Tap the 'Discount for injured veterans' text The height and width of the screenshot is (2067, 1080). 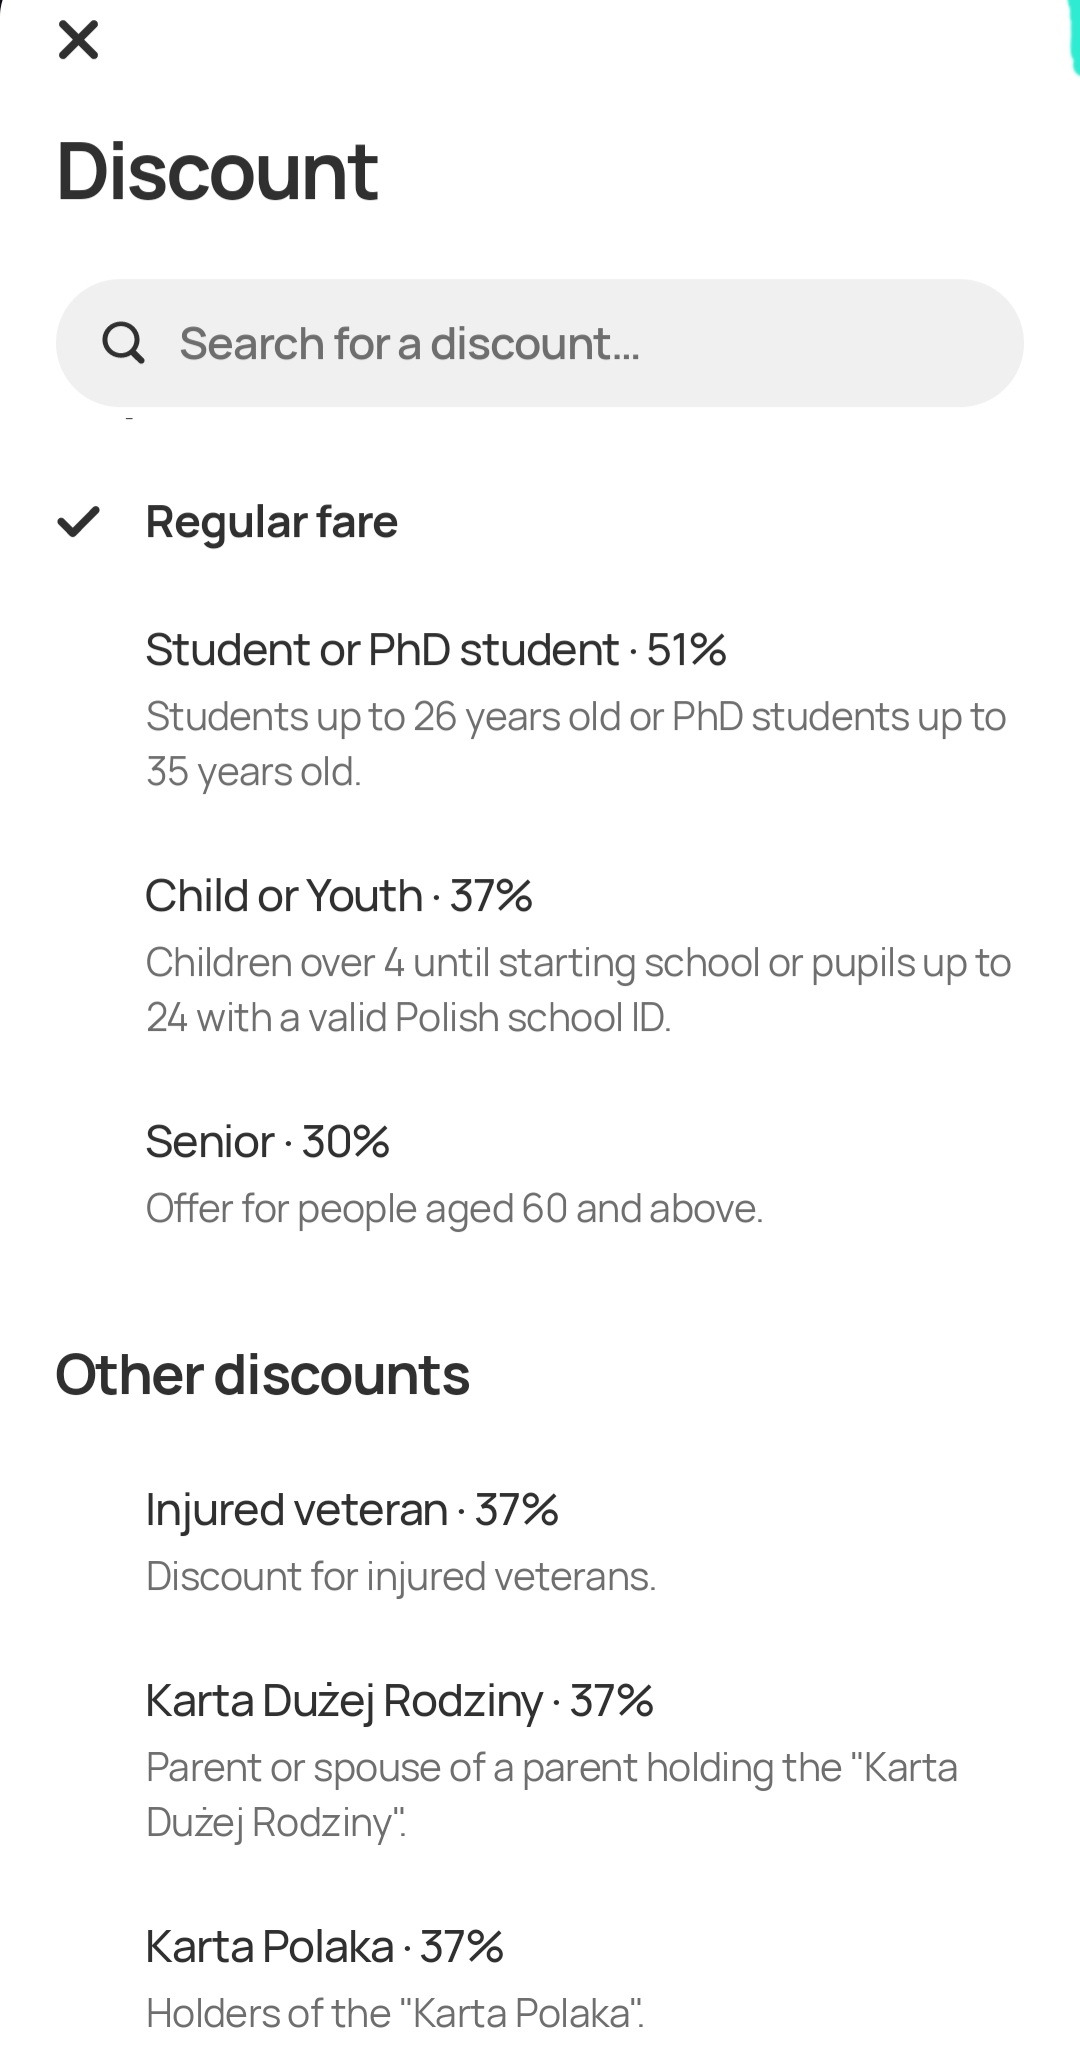[x=401, y=1576]
